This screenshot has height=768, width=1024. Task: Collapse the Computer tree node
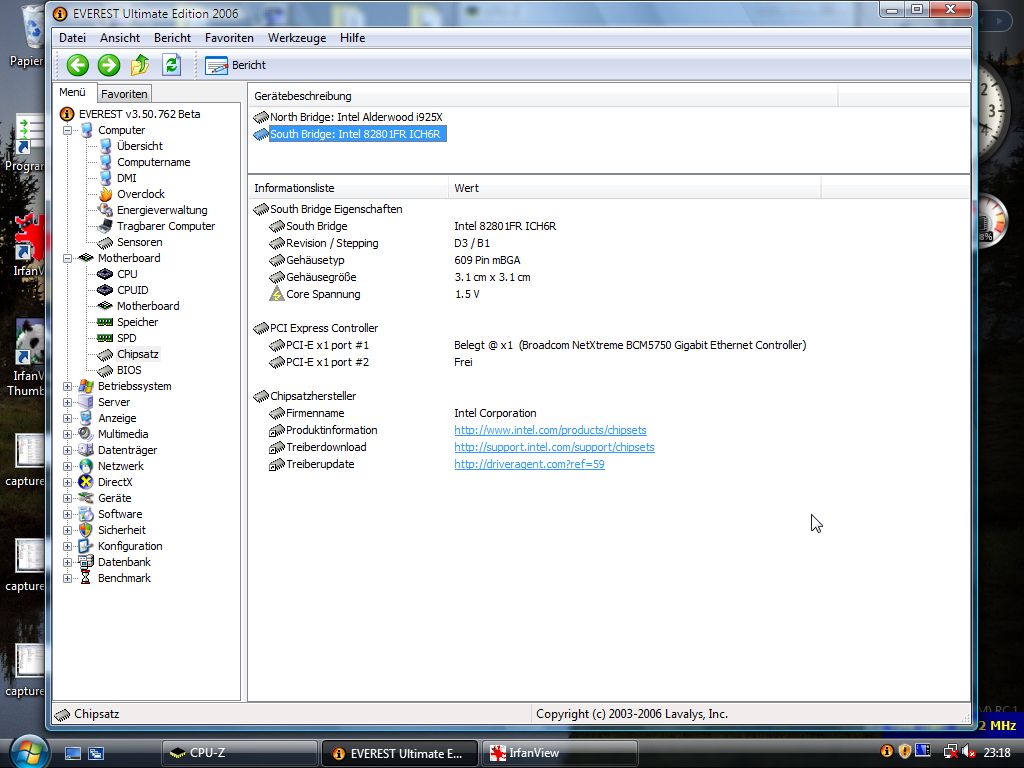[x=67, y=130]
